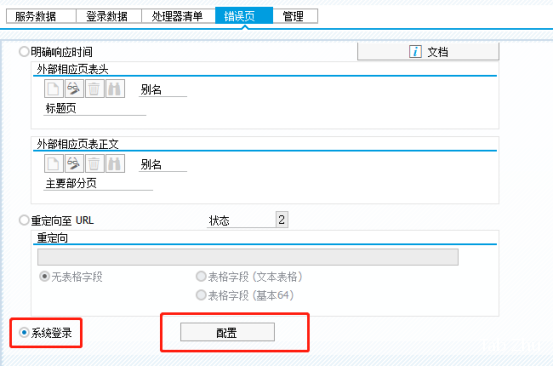554x366 pixels.
Task: Click the 重定向 URL input field
Action: tap(248, 257)
